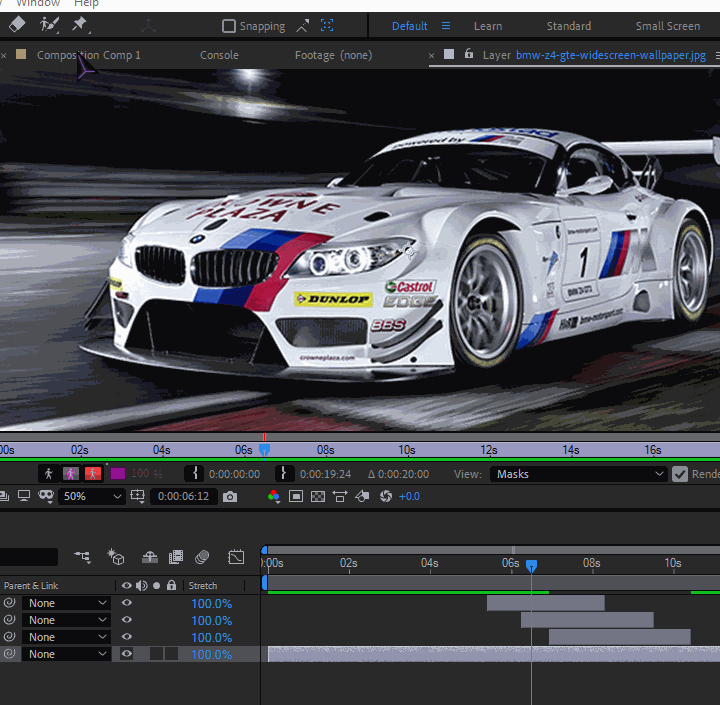Open bmw-z4-gte-widescreen-wallpaper.jpg layer link

(611, 55)
